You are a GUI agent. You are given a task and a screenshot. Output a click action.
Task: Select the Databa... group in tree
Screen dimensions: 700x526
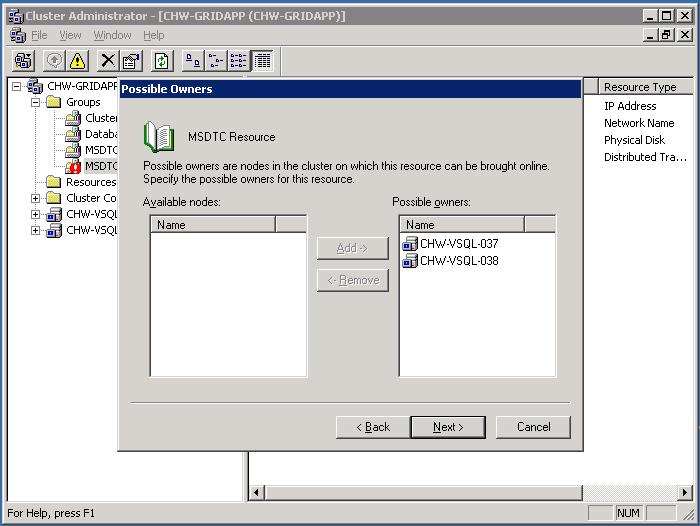click(101, 134)
